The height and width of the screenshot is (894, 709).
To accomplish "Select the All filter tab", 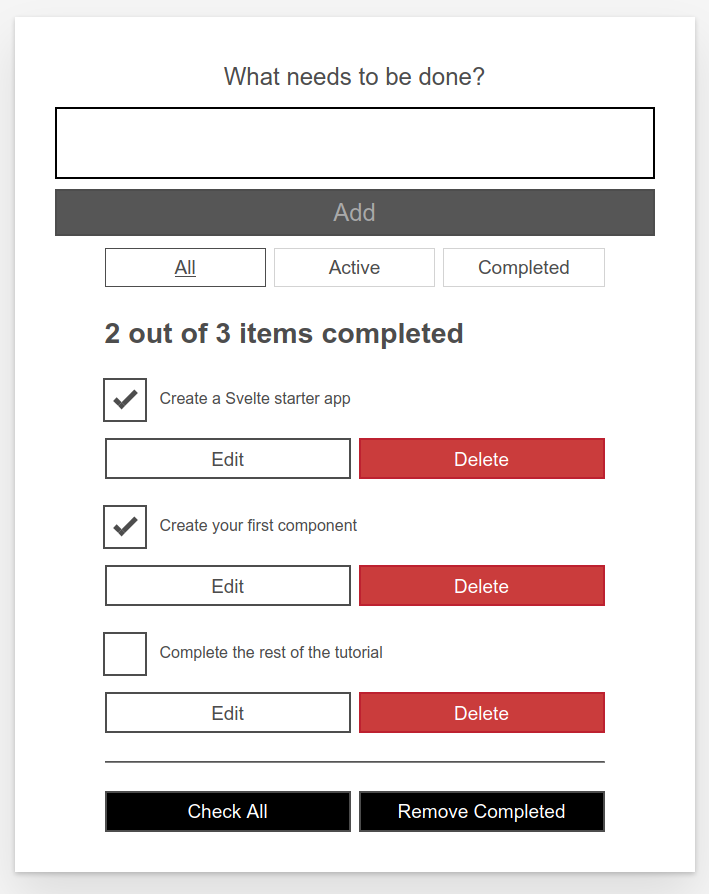I will pyautogui.click(x=185, y=267).
